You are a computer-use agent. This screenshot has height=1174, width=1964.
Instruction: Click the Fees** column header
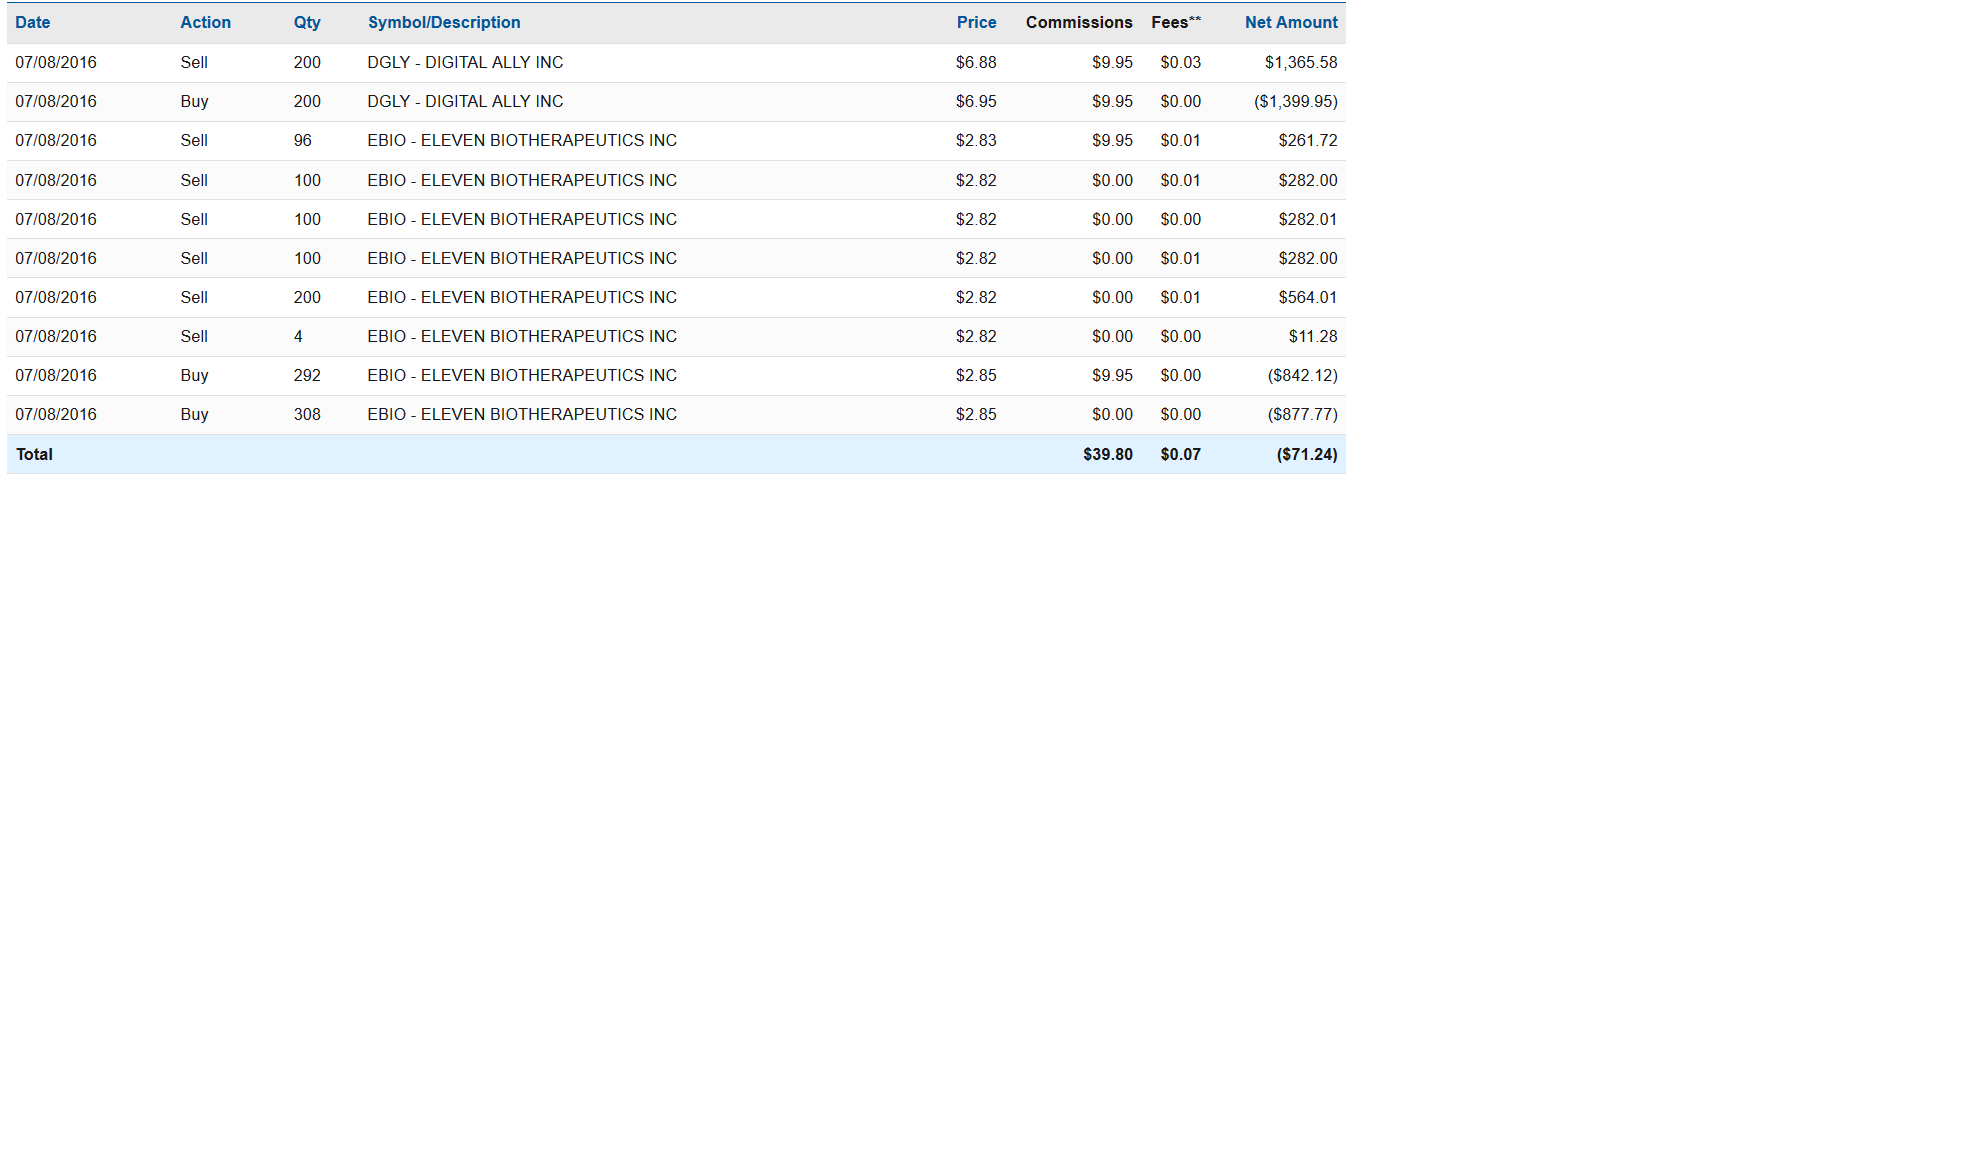pyautogui.click(x=1175, y=22)
